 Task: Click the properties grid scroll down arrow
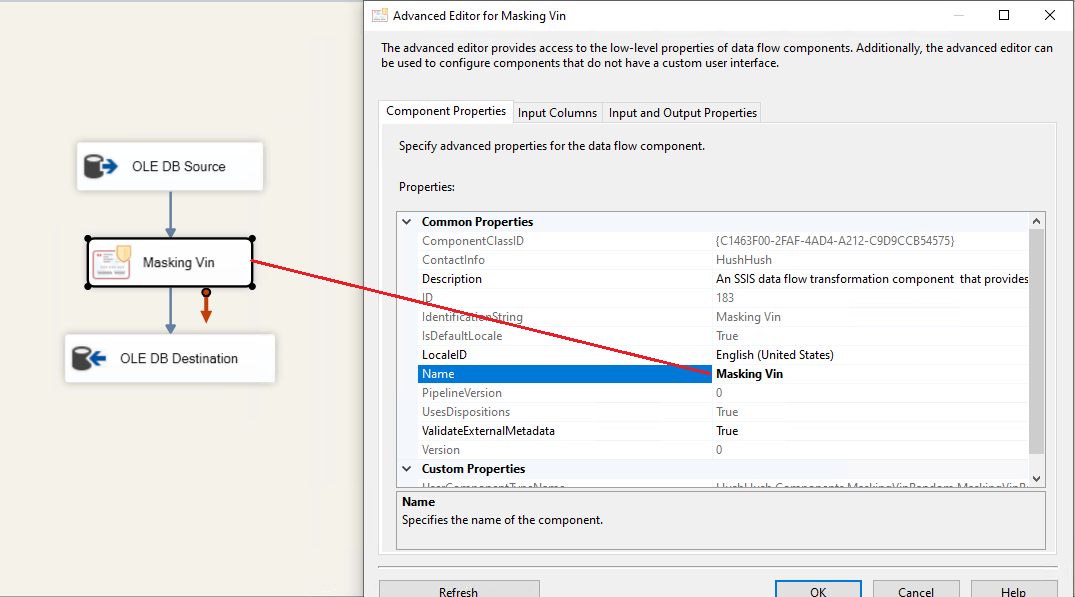[1036, 479]
